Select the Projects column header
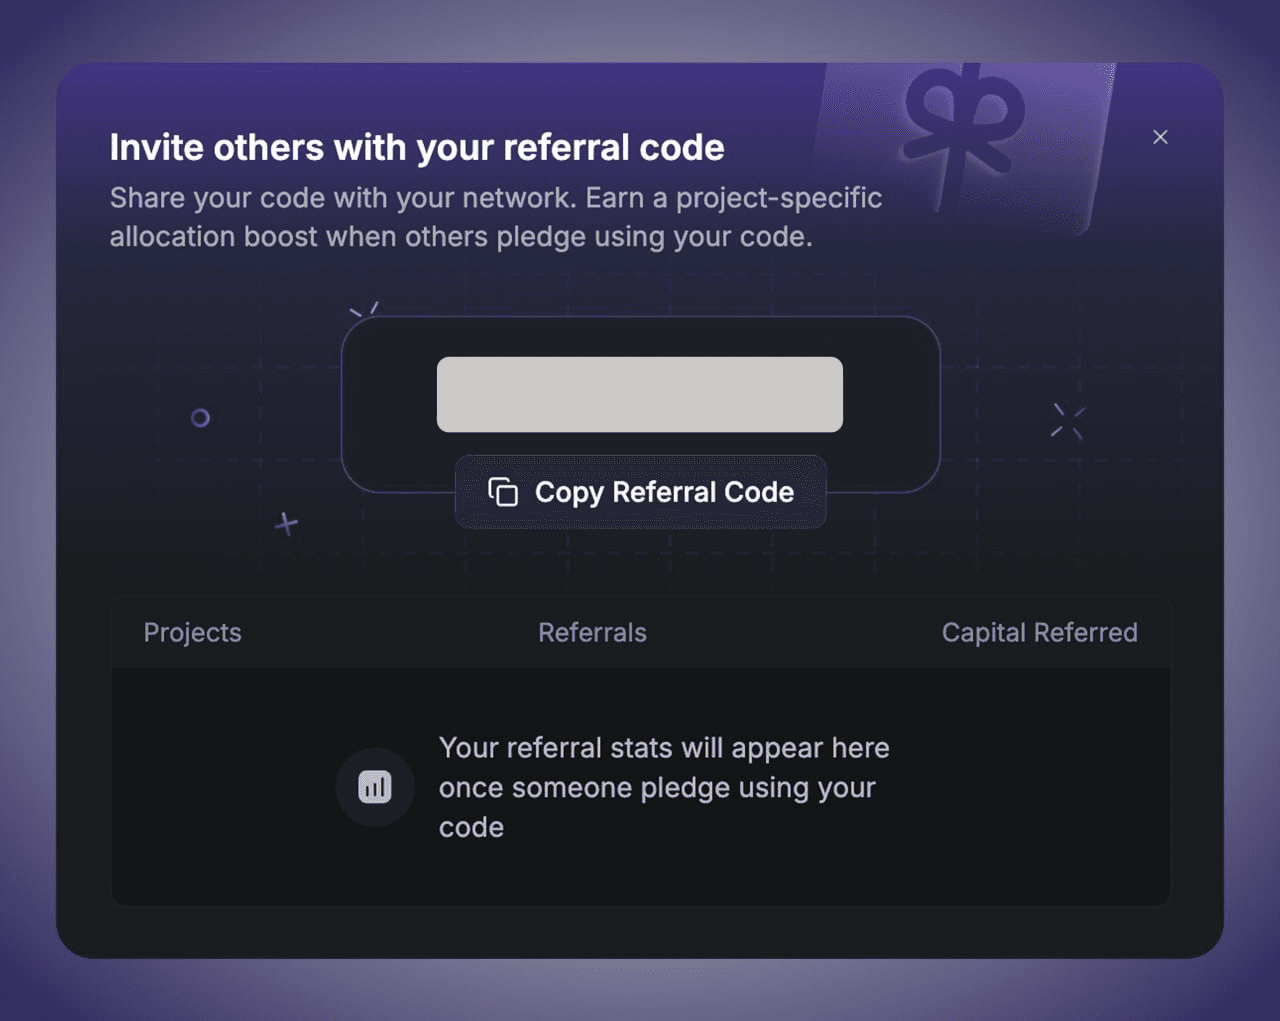This screenshot has height=1021, width=1280. [x=192, y=632]
